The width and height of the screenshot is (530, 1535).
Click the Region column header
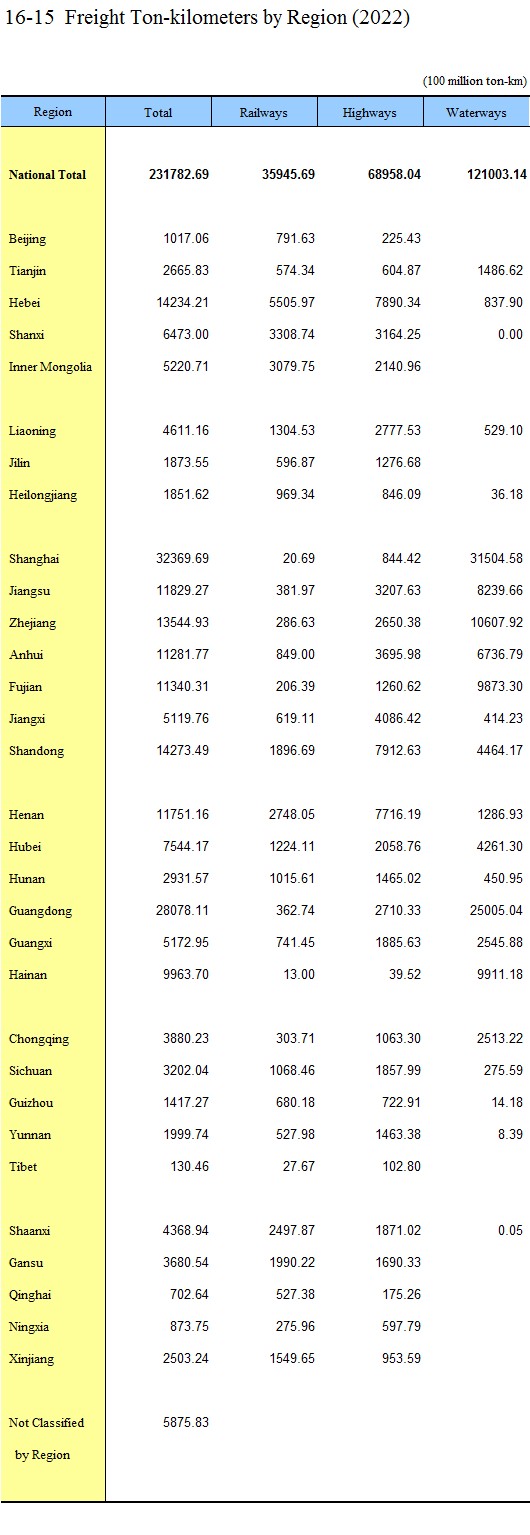click(53, 112)
